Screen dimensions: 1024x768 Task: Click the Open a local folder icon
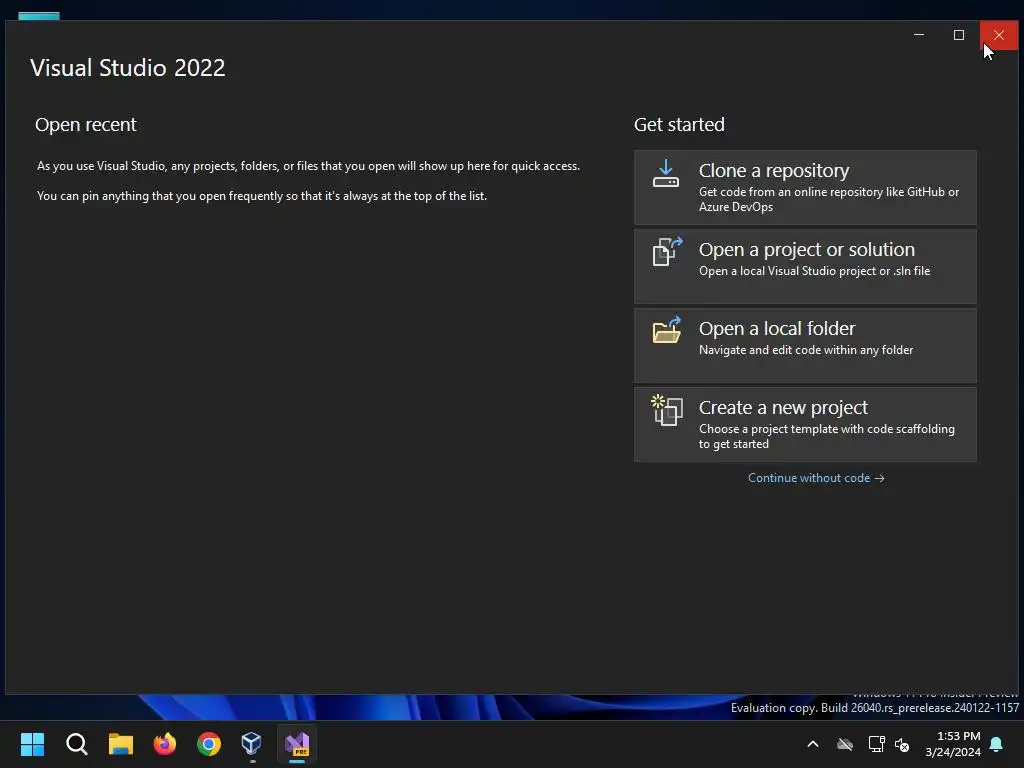667,330
